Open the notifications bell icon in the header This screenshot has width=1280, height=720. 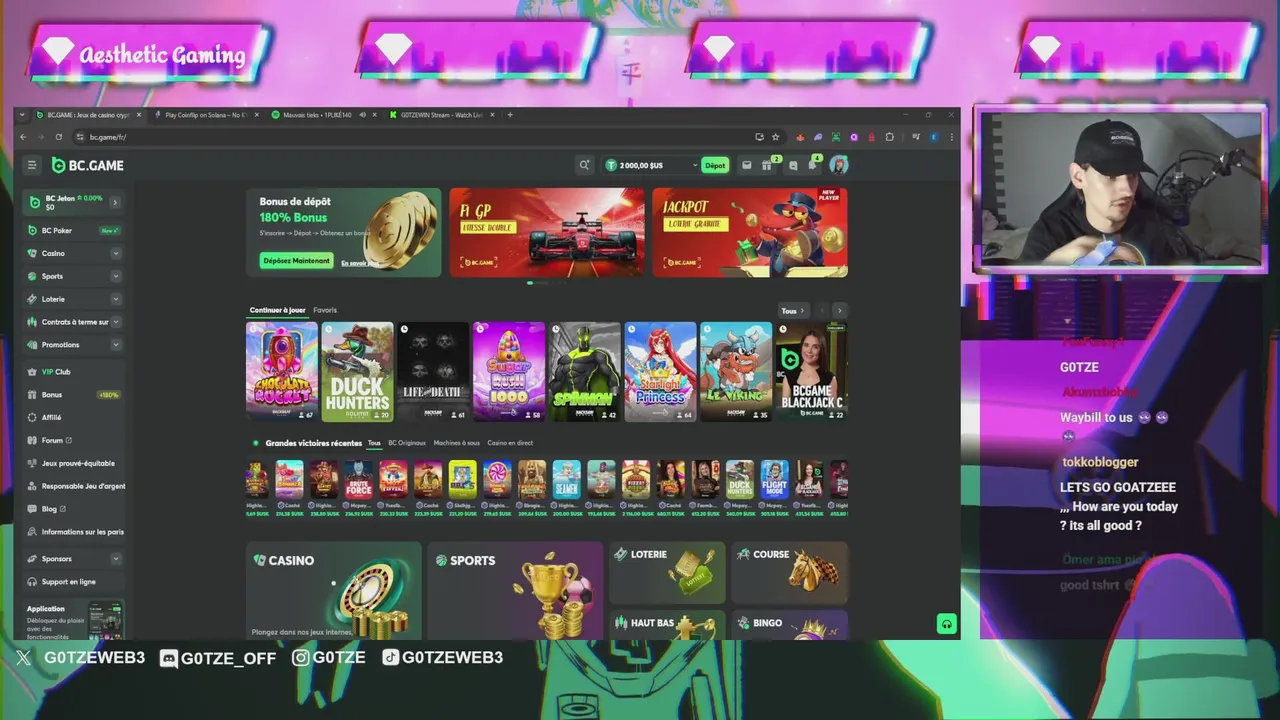813,165
